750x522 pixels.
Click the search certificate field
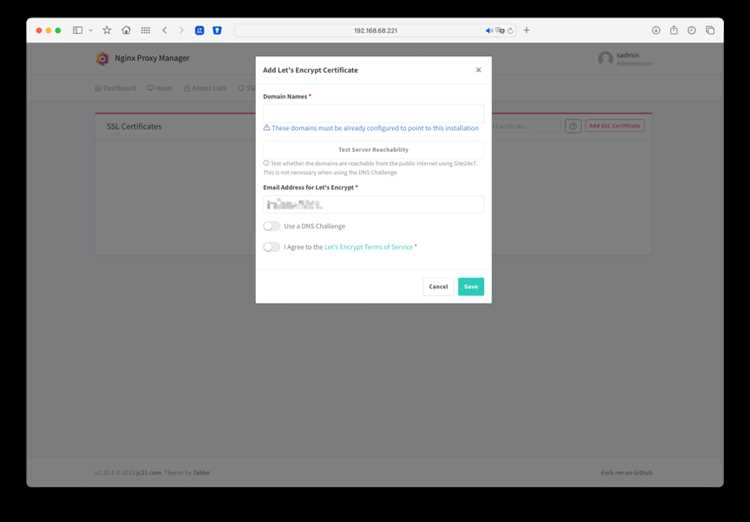click(525, 126)
